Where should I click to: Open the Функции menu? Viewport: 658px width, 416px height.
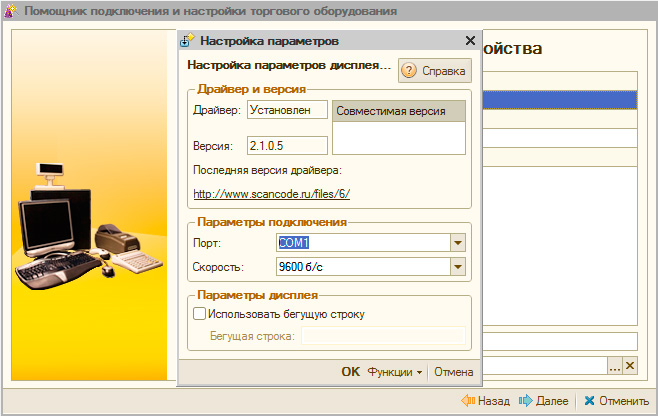click(x=395, y=372)
